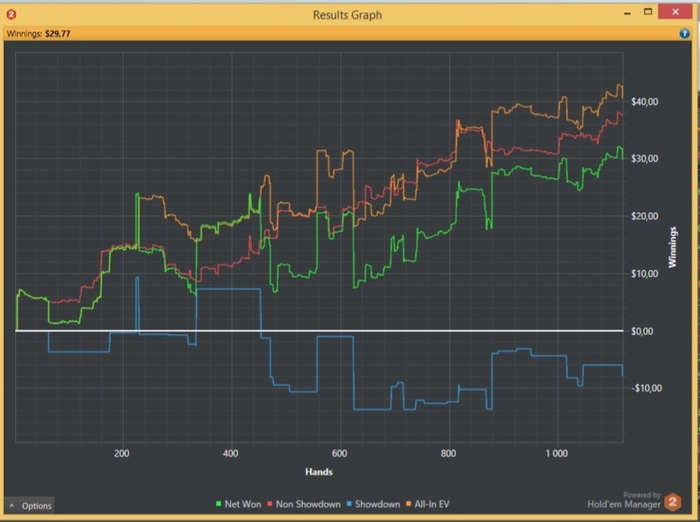Click the 200 hands axis label
The height and width of the screenshot is (522, 700).
click(121, 454)
